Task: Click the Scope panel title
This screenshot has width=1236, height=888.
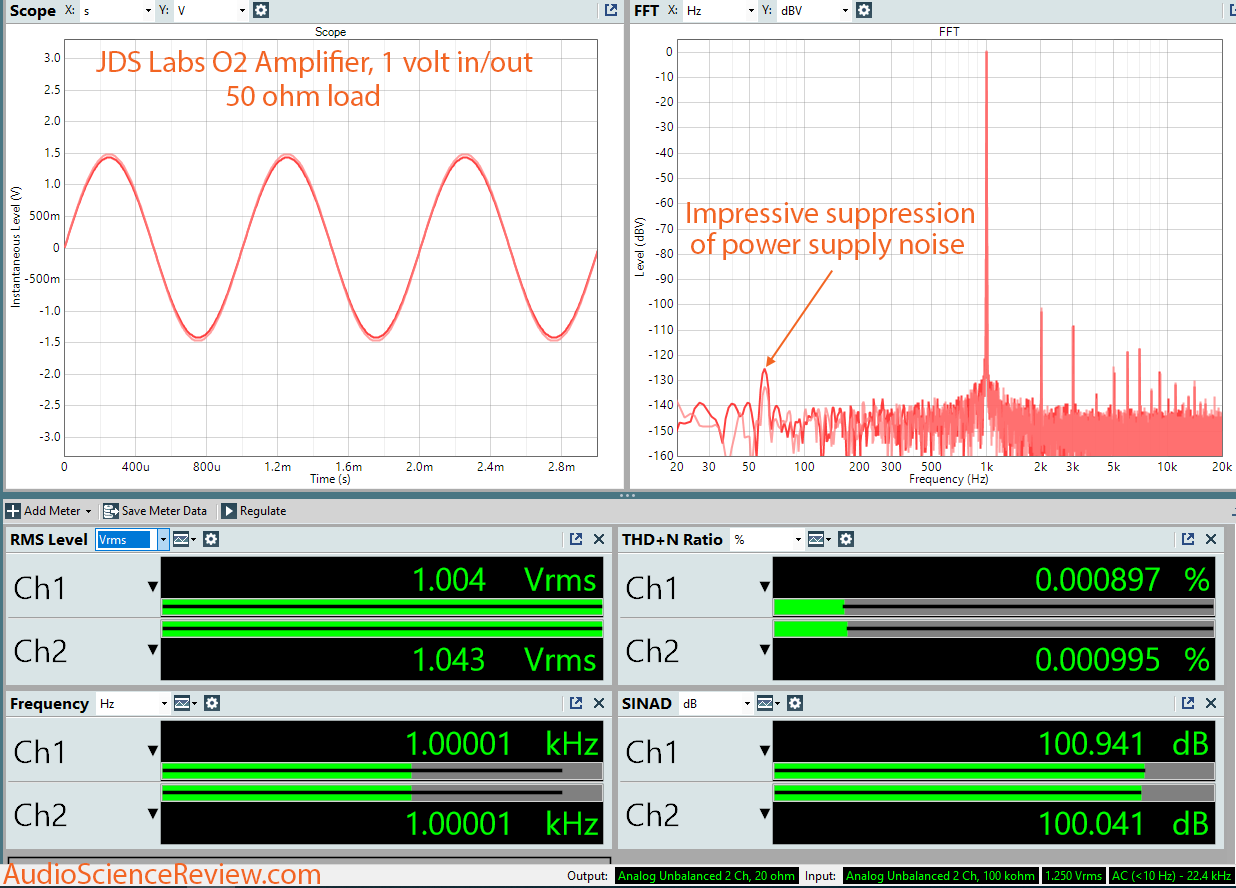Action: pos(33,11)
